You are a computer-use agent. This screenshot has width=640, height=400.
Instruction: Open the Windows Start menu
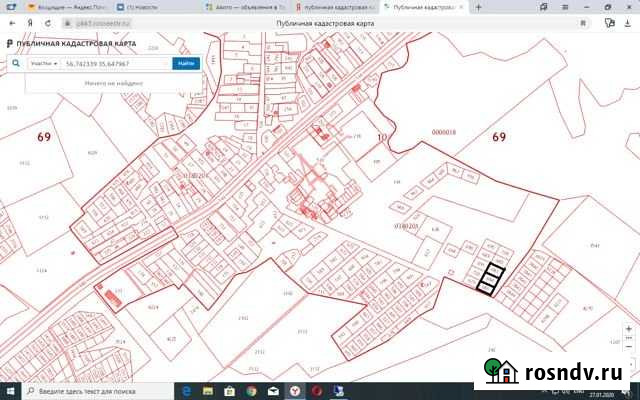coord(8,391)
